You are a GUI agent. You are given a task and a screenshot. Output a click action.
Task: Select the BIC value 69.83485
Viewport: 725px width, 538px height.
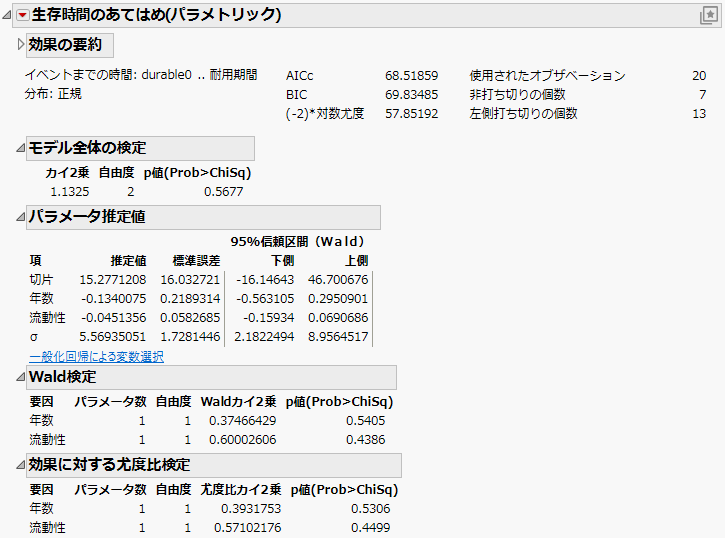tap(412, 94)
